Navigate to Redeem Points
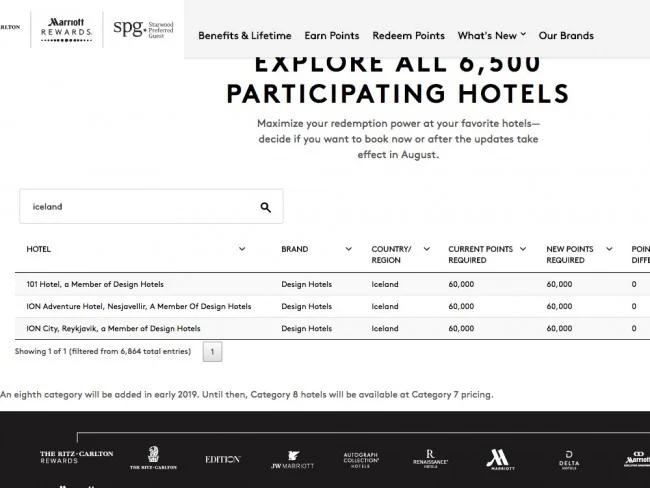Viewport: 650px width, 488px height. [408, 35]
